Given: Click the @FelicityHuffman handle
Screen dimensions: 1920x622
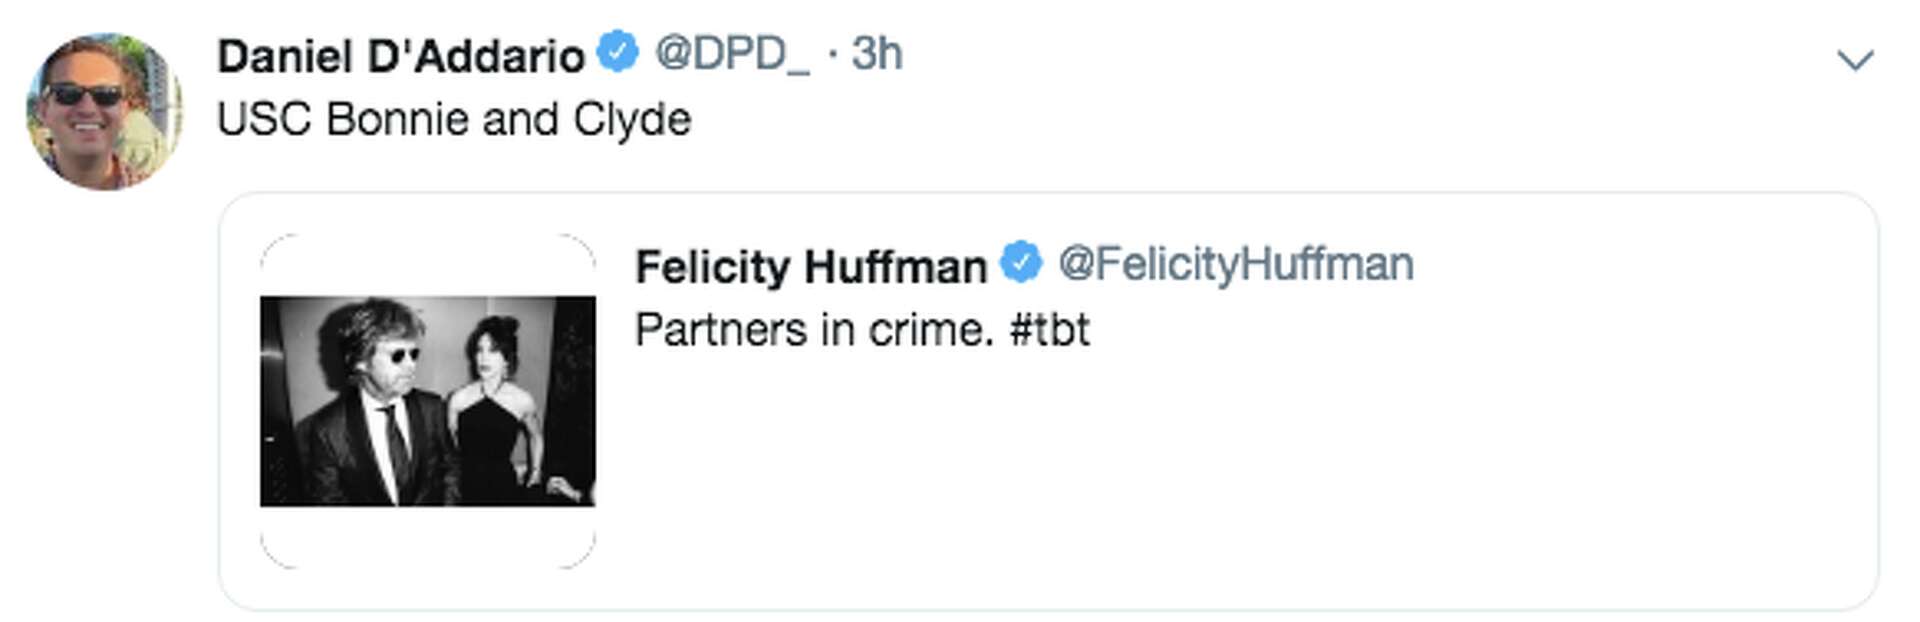Looking at the screenshot, I should point(1235,265).
